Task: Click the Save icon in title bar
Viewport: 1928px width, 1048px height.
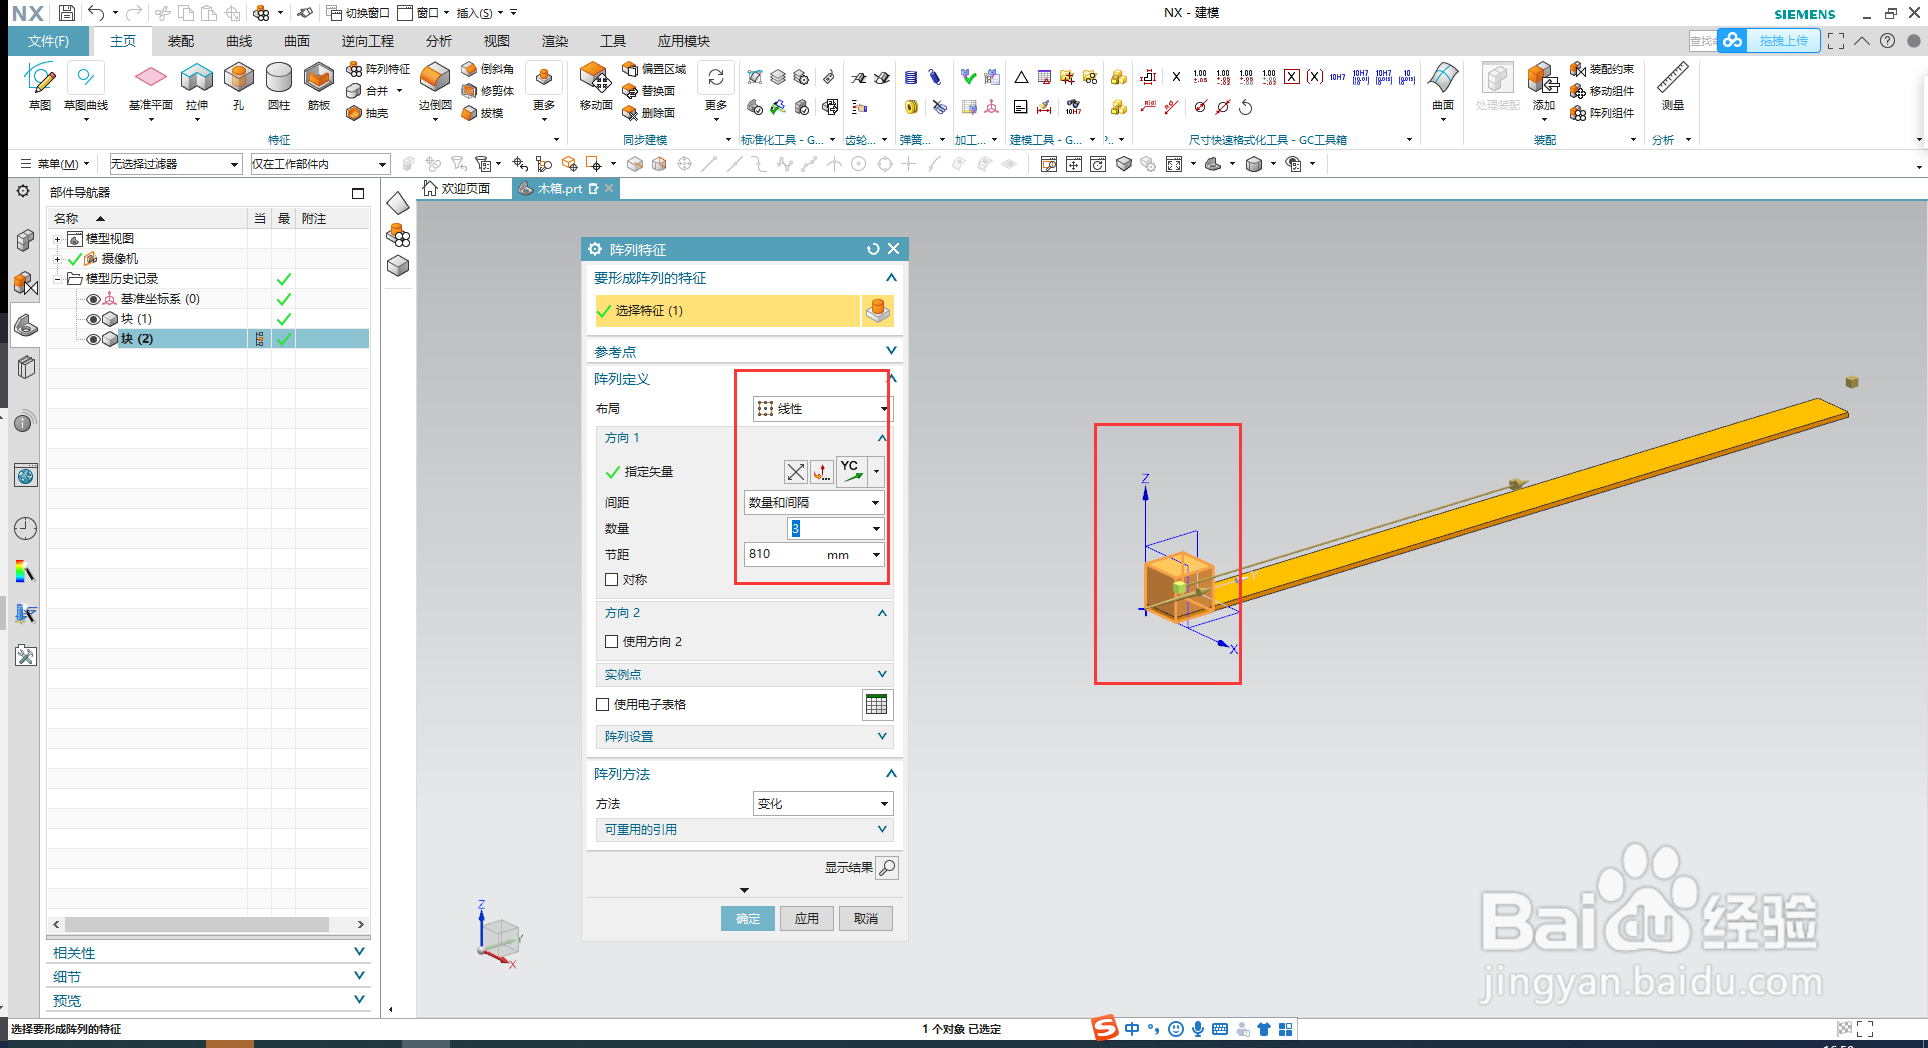Action: [x=66, y=13]
